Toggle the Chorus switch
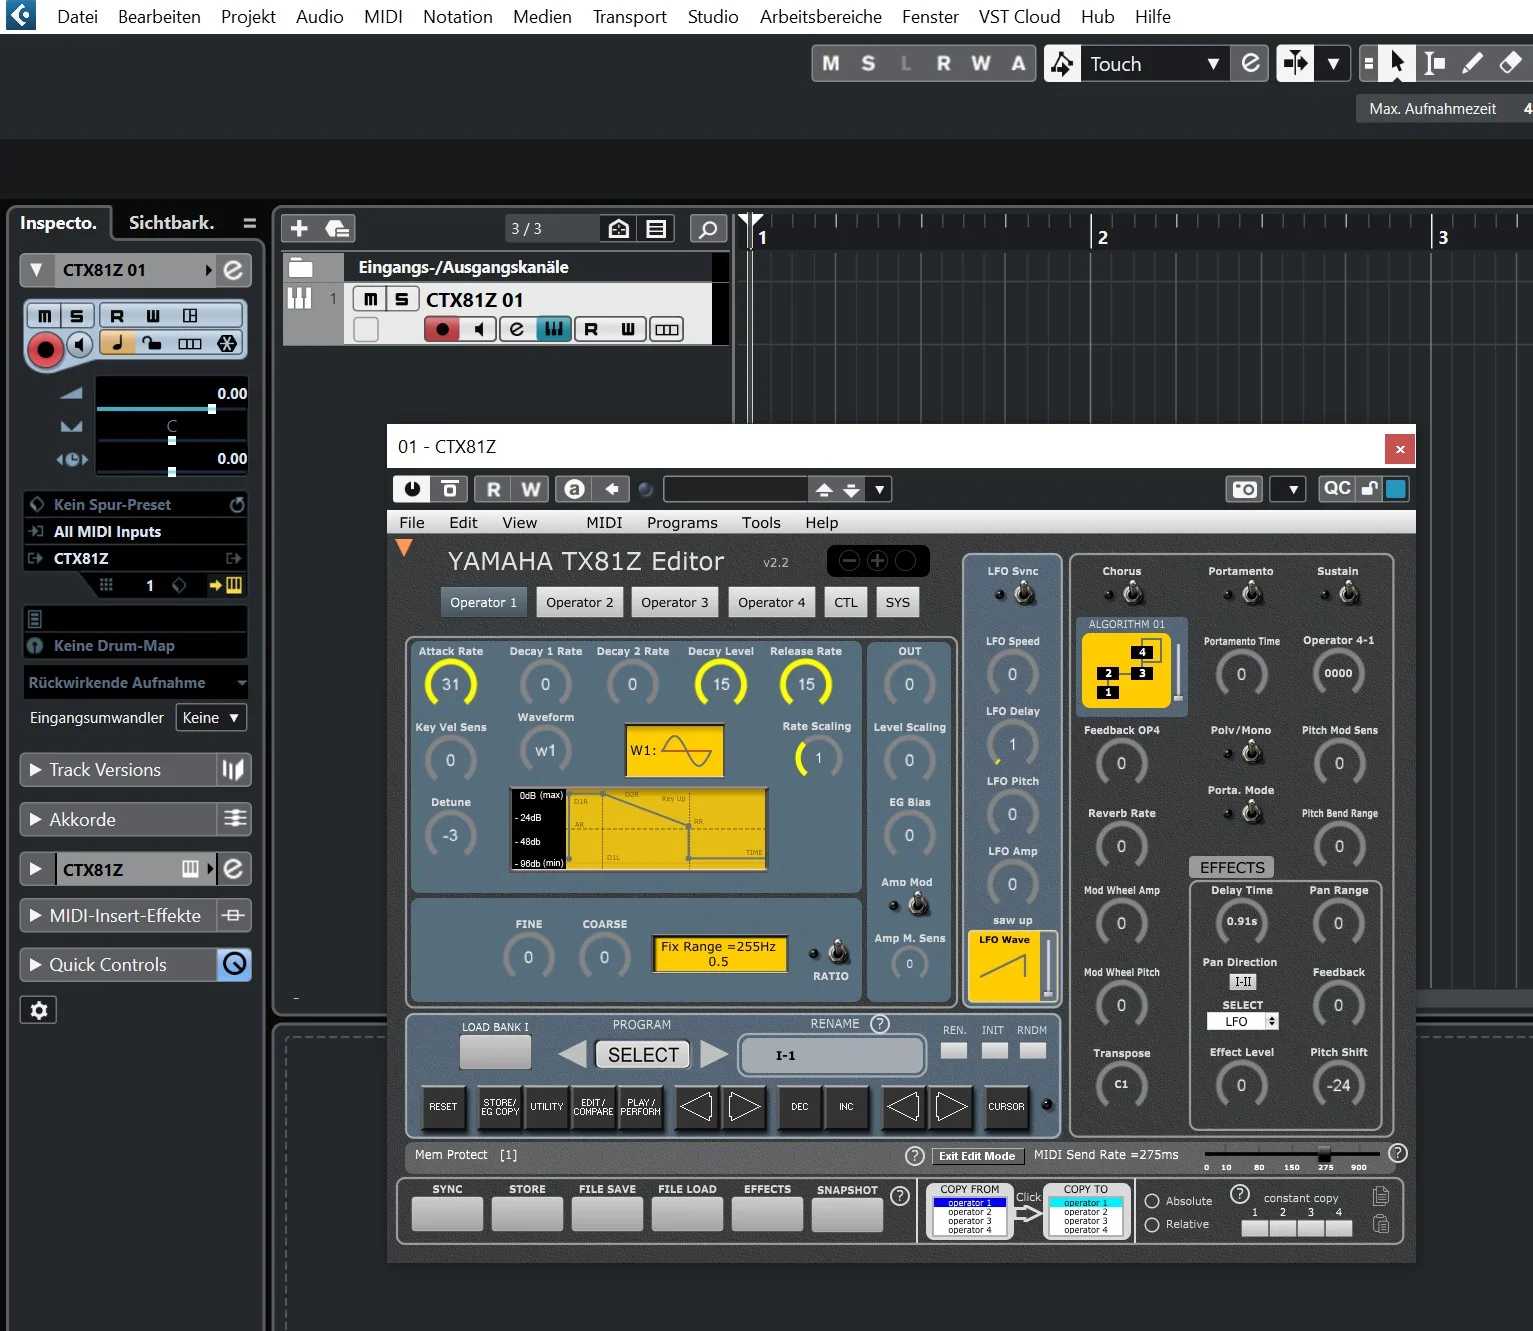Screen dimensions: 1533x1331 click(x=1132, y=594)
